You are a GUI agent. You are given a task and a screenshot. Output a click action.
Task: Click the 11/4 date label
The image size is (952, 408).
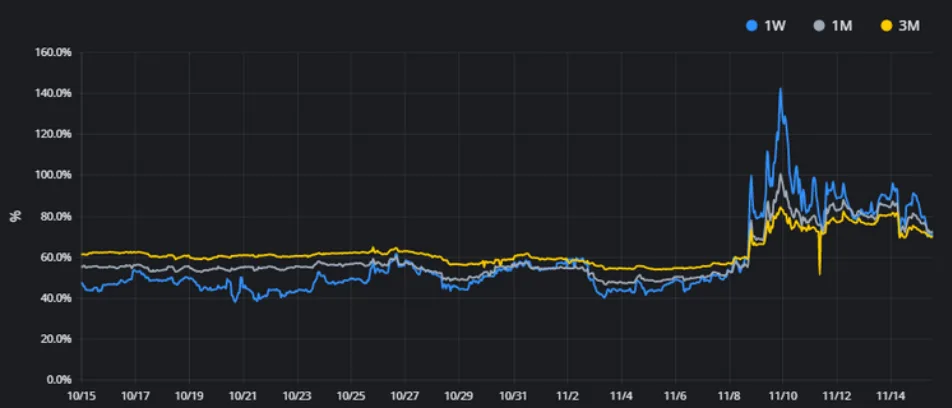point(621,395)
